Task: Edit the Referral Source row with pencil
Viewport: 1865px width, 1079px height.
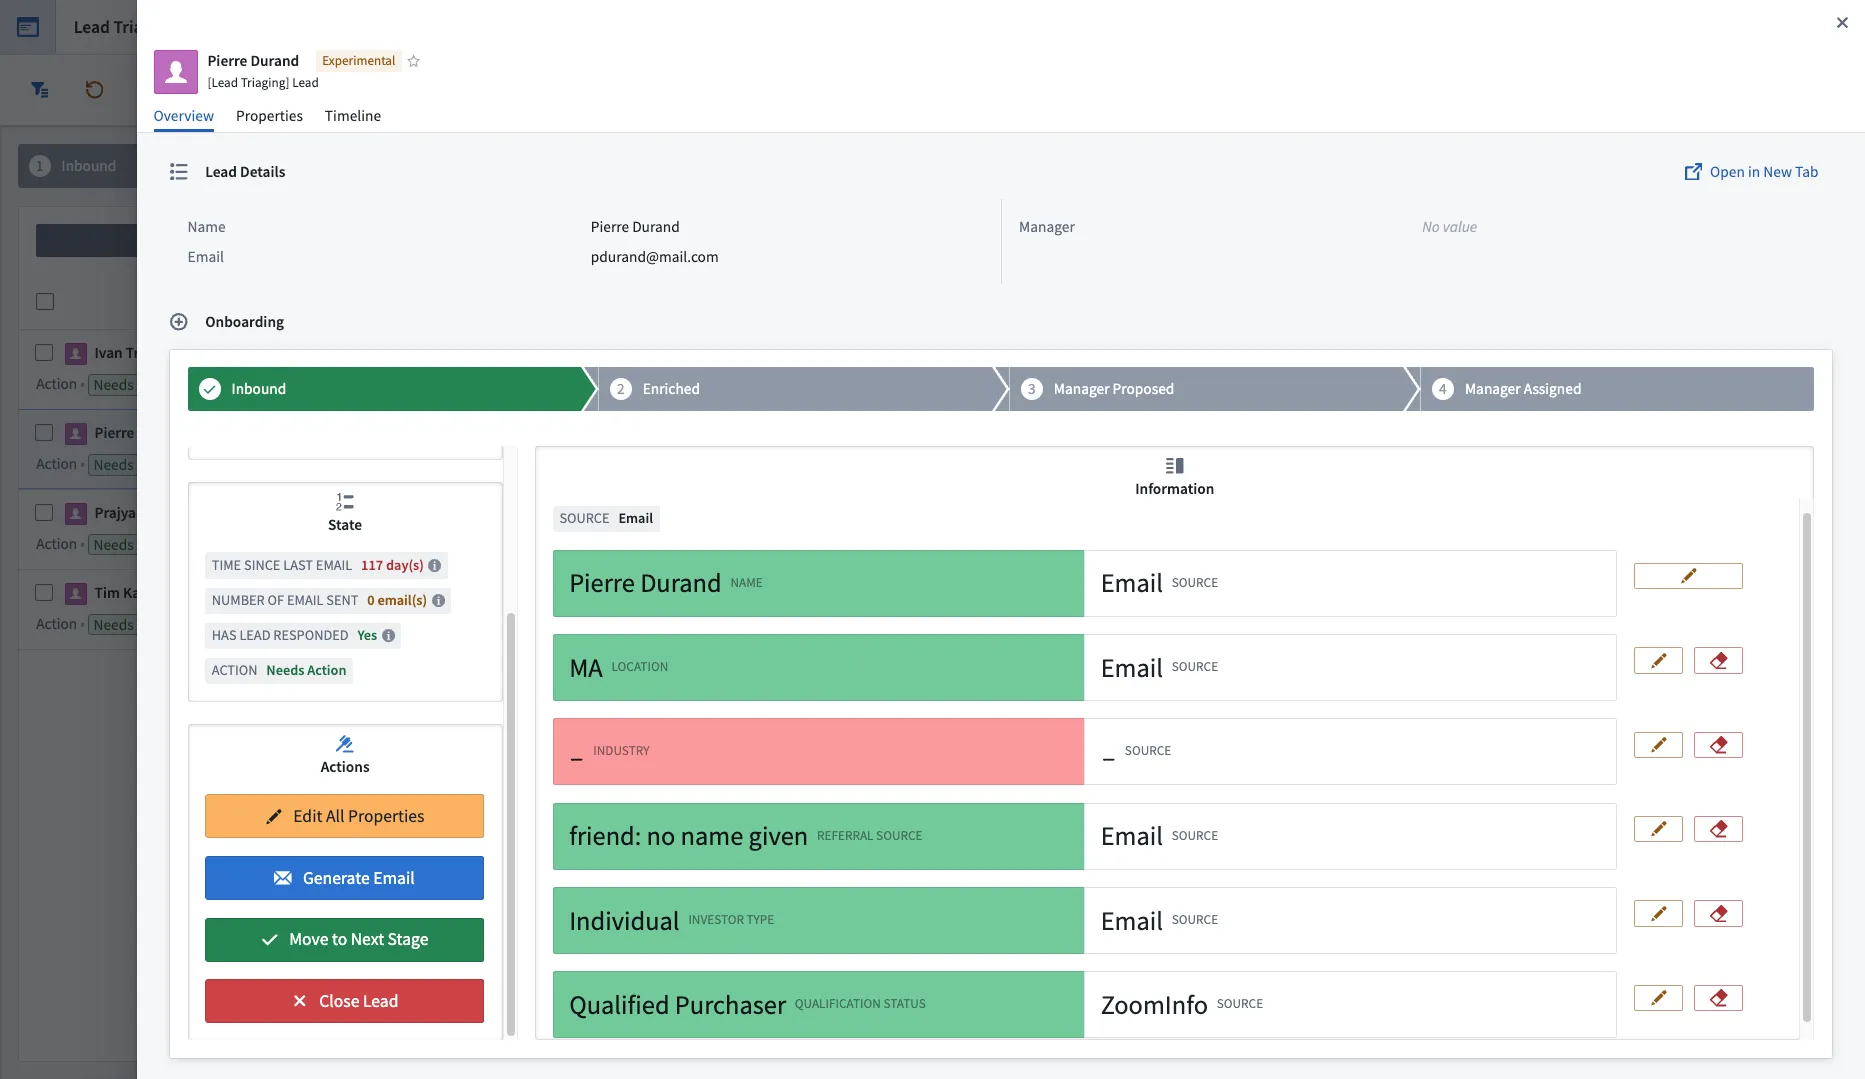Action: click(1658, 829)
